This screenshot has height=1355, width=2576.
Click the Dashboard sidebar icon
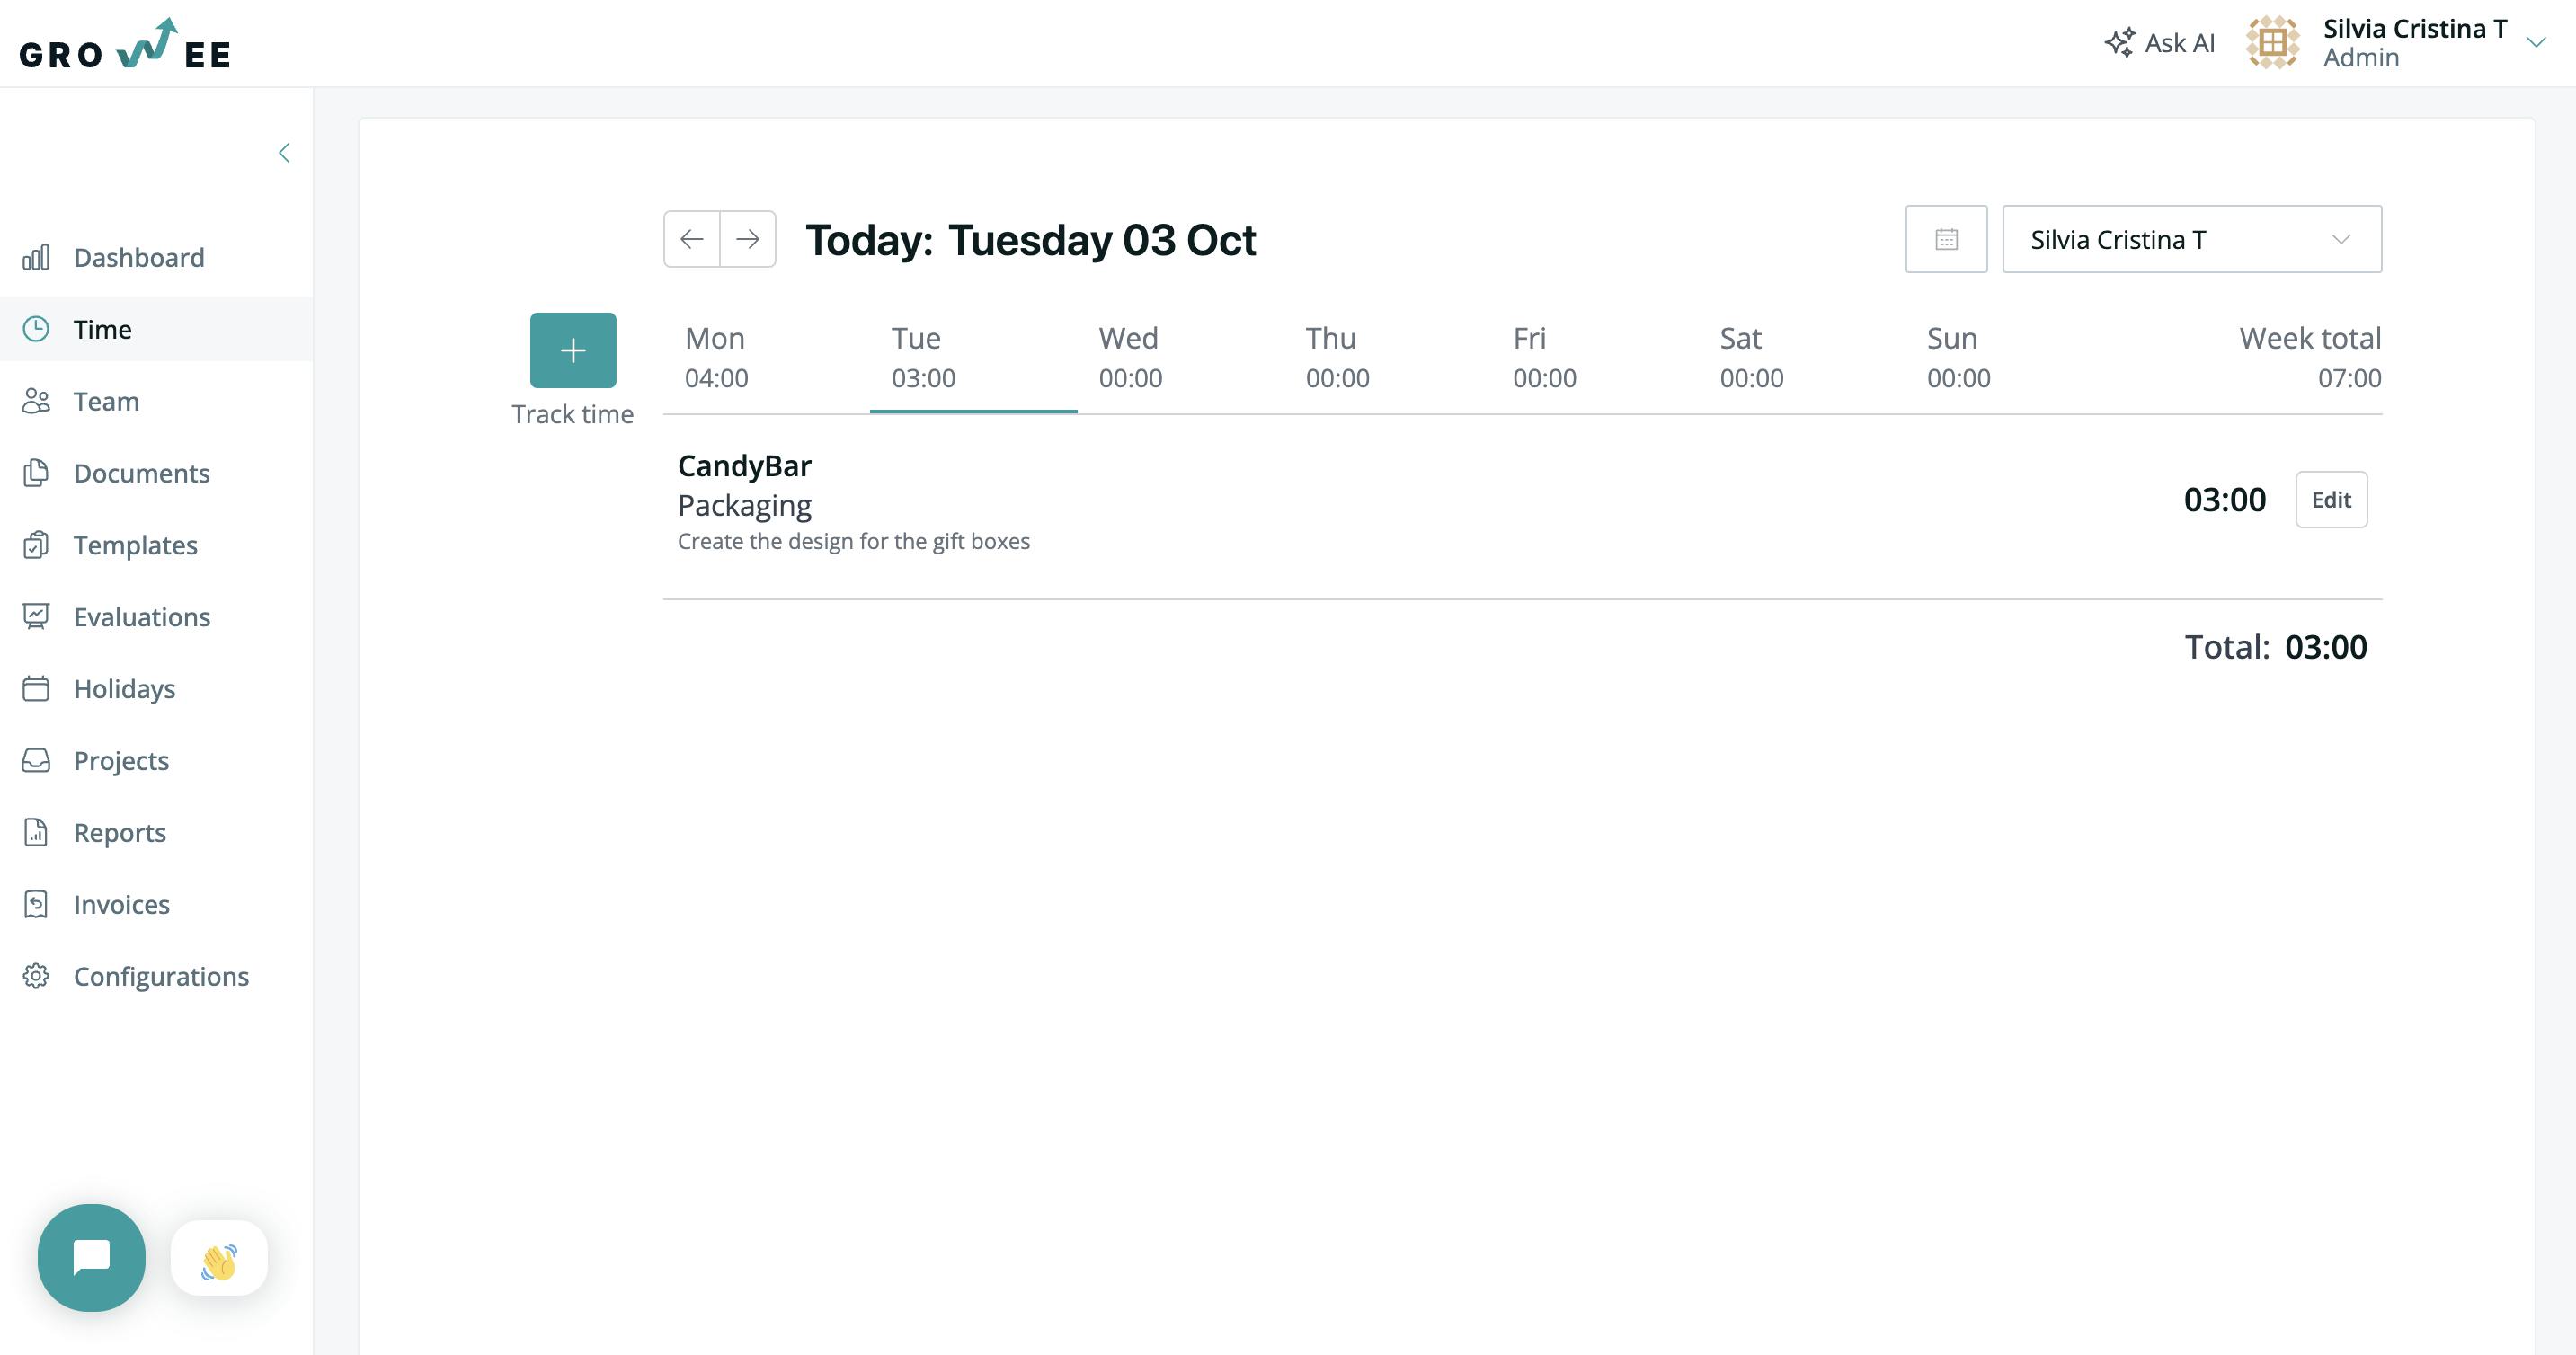(36, 255)
